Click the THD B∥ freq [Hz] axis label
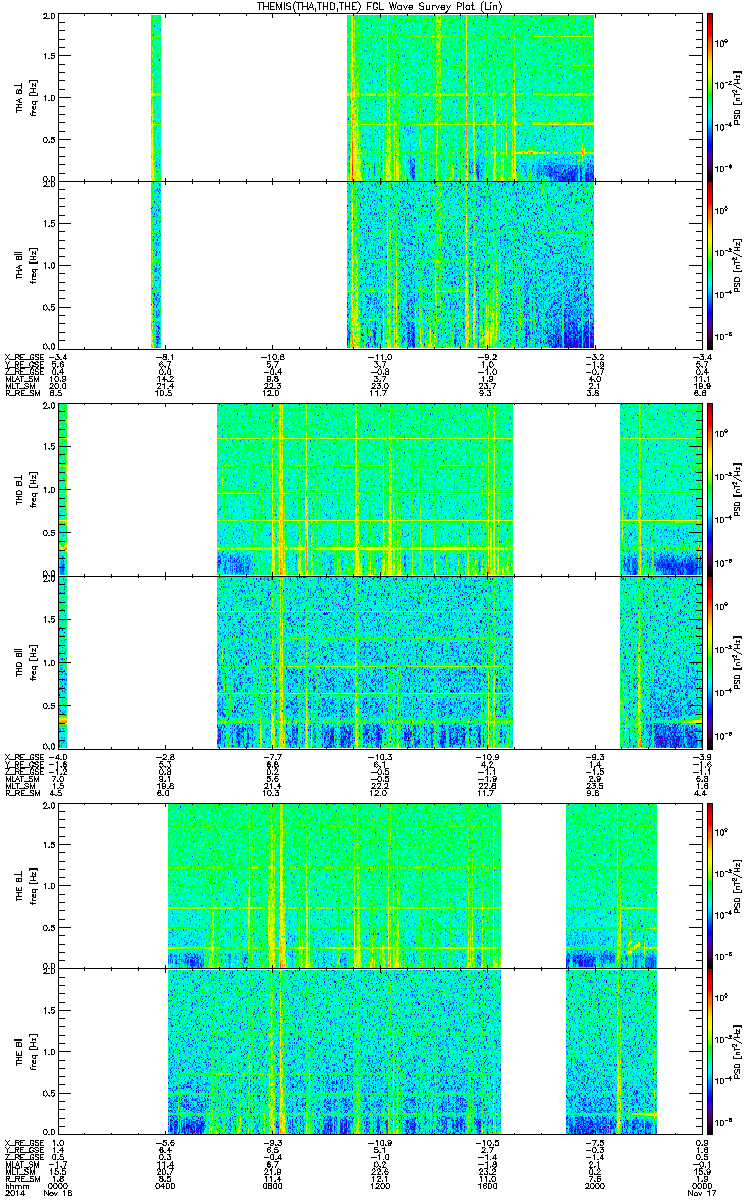 click(27, 662)
